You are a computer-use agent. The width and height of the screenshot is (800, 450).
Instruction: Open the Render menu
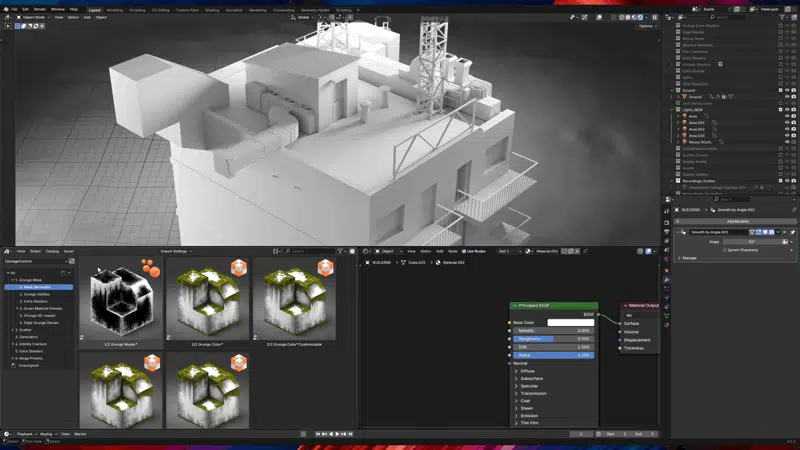point(40,9)
